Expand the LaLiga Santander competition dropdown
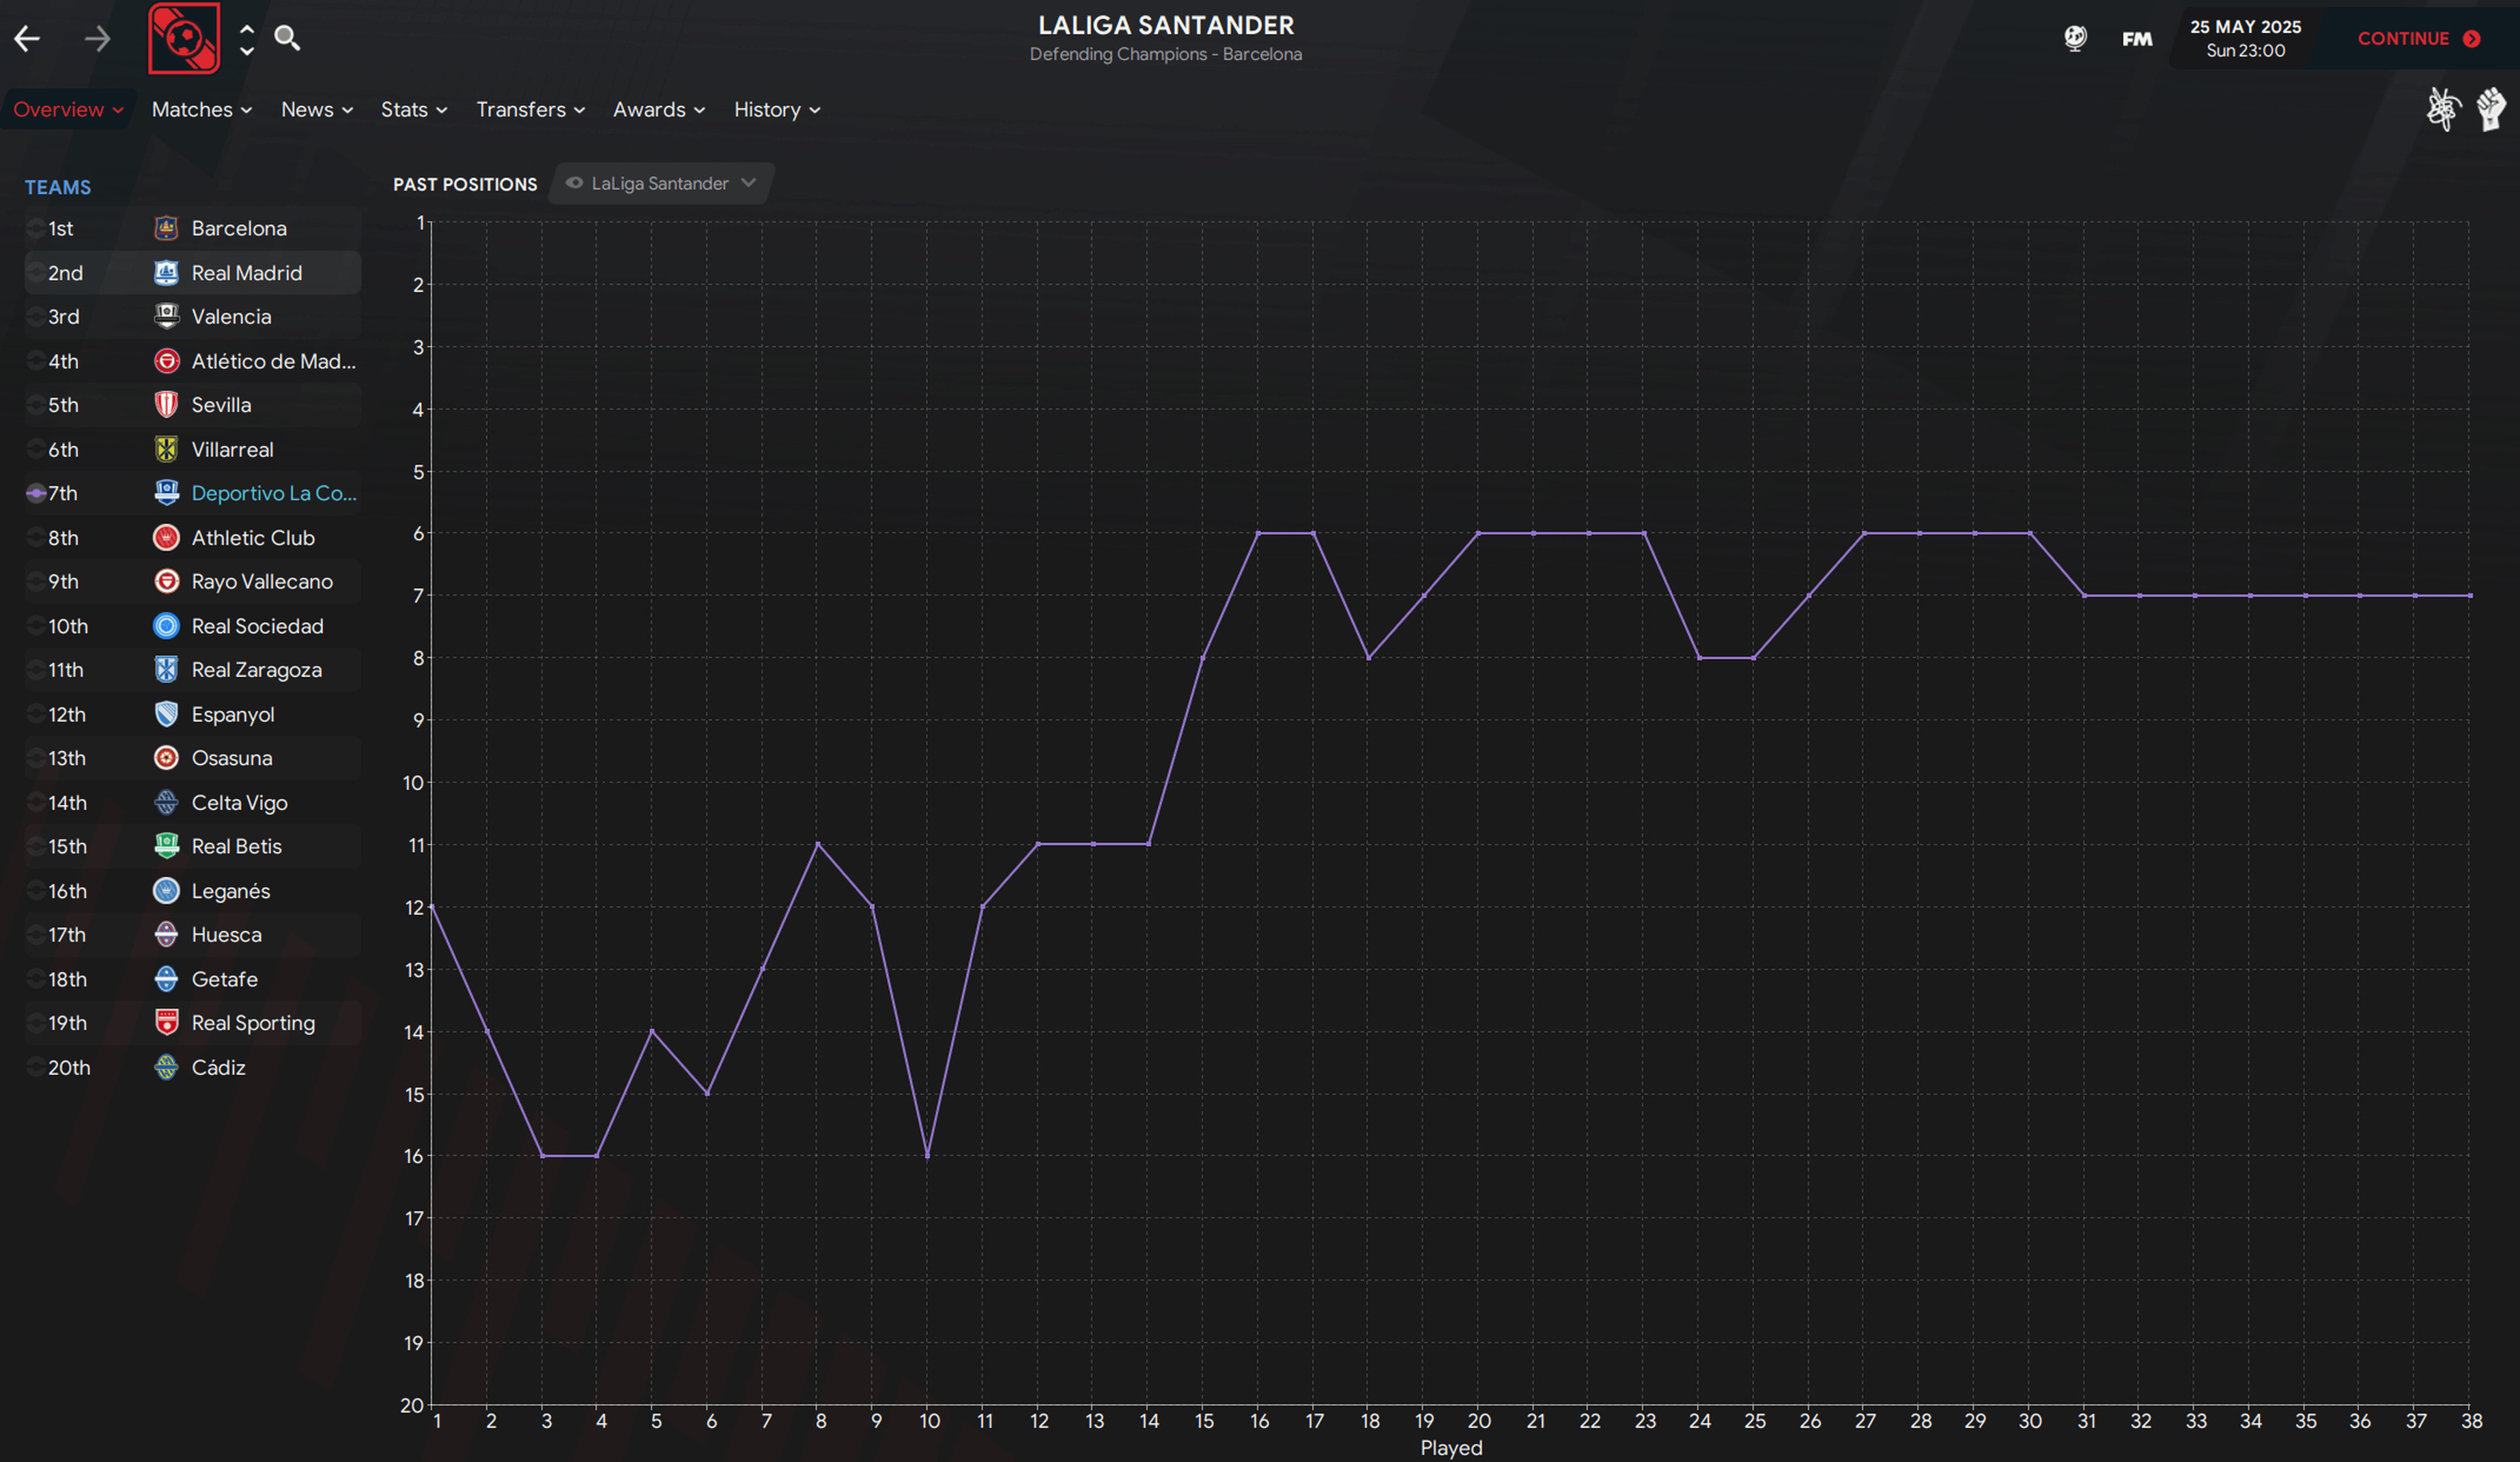The image size is (2520, 1462). (661, 184)
